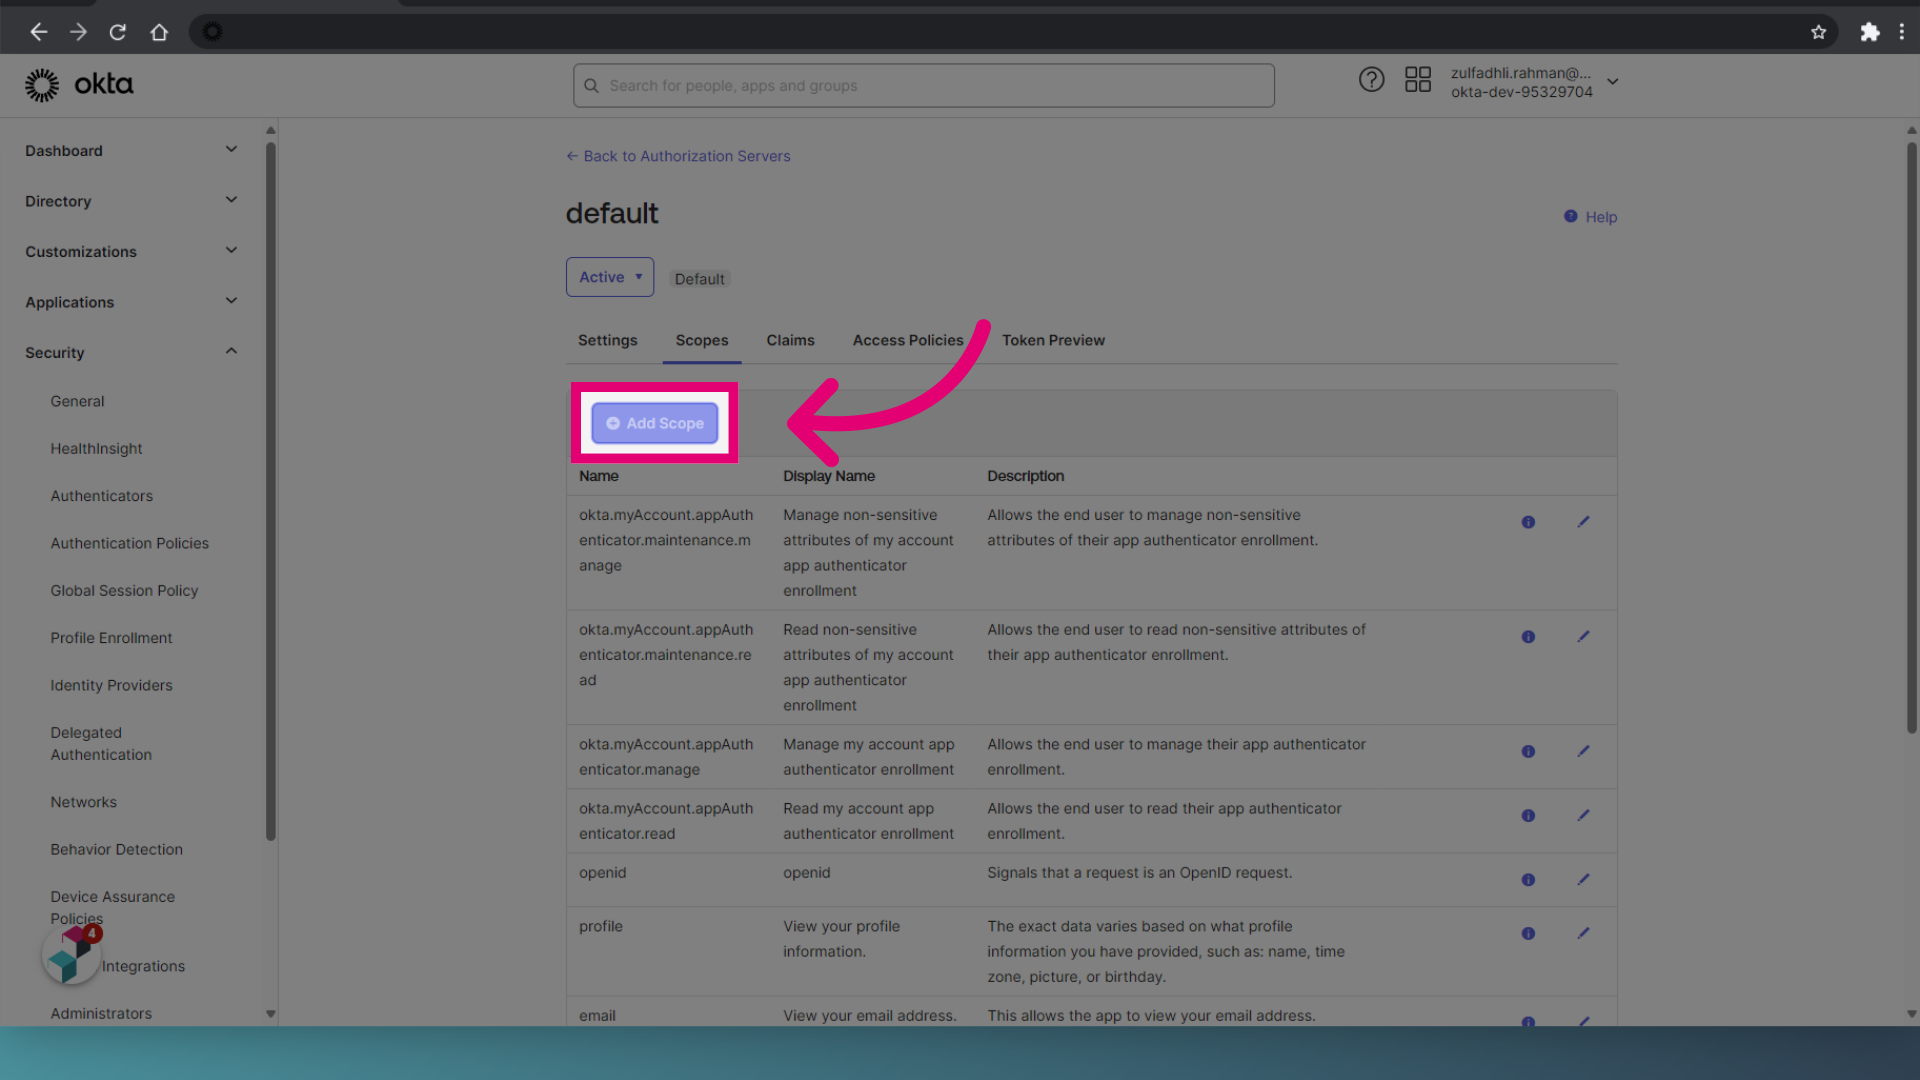Image resolution: width=1920 pixels, height=1080 pixels.
Task: Click the 'Display Name' column header
Action: (829, 476)
